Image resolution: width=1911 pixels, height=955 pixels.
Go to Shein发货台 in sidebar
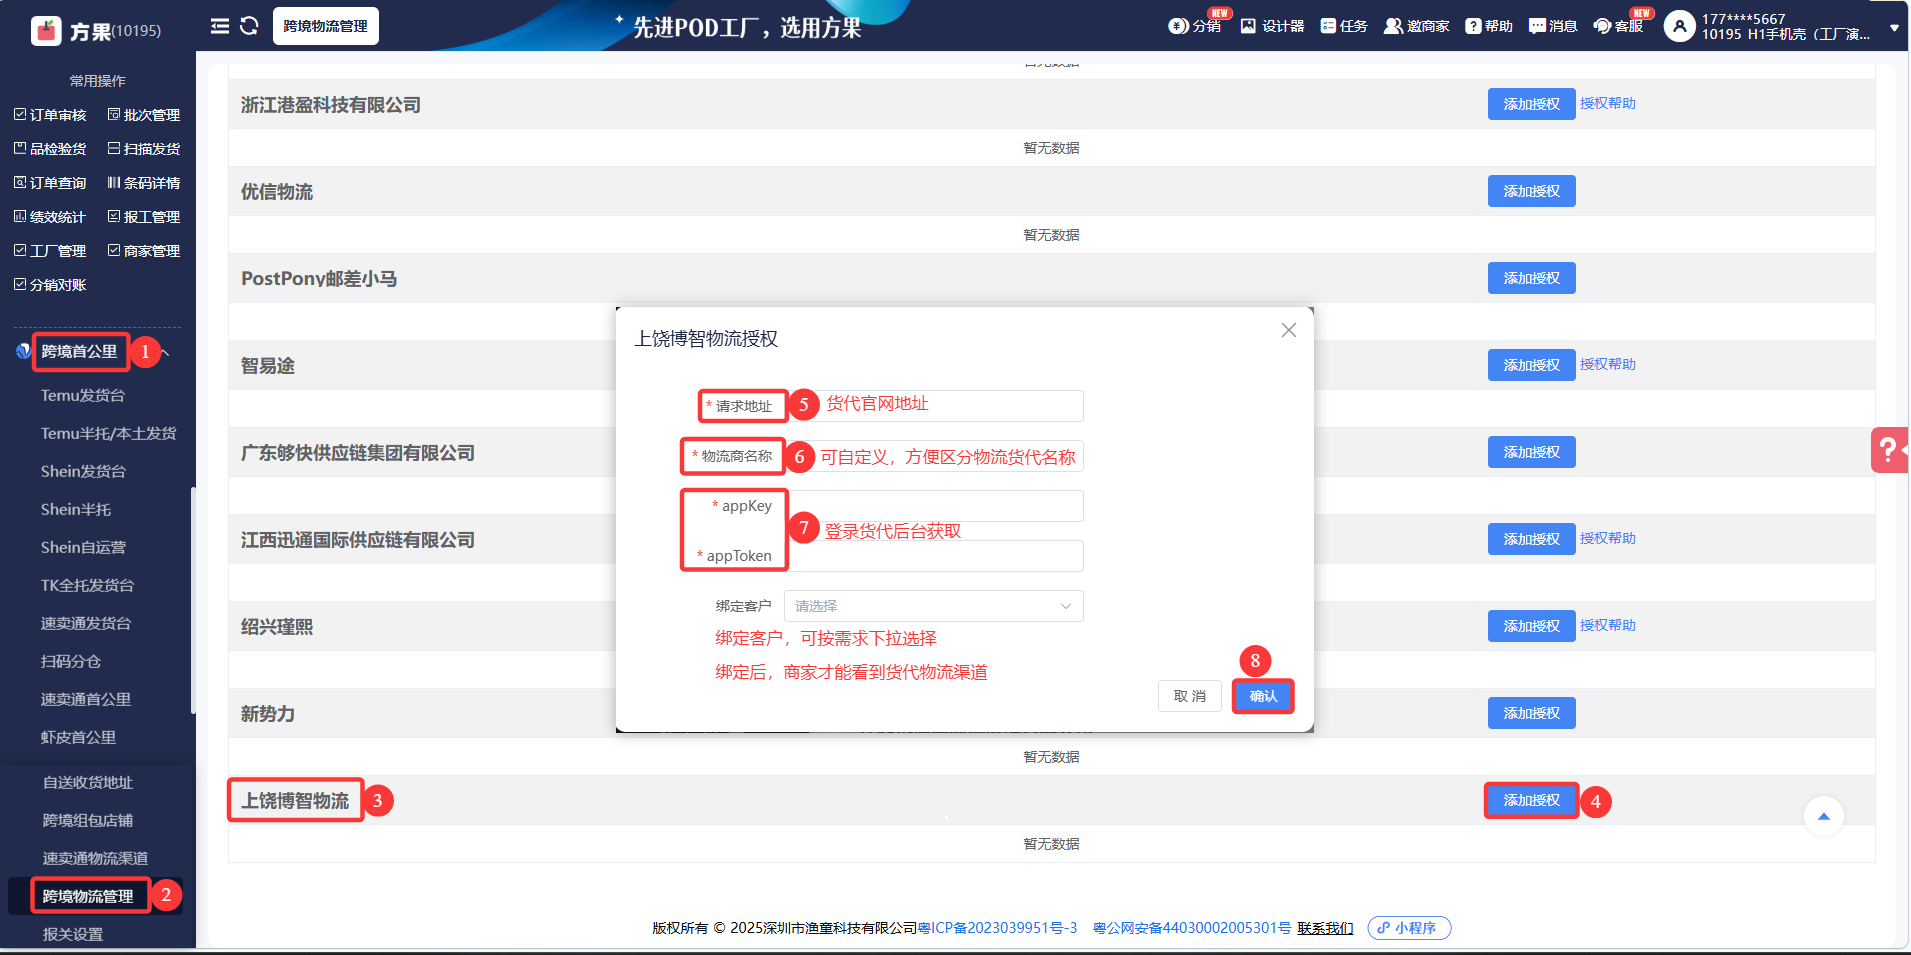83,472
